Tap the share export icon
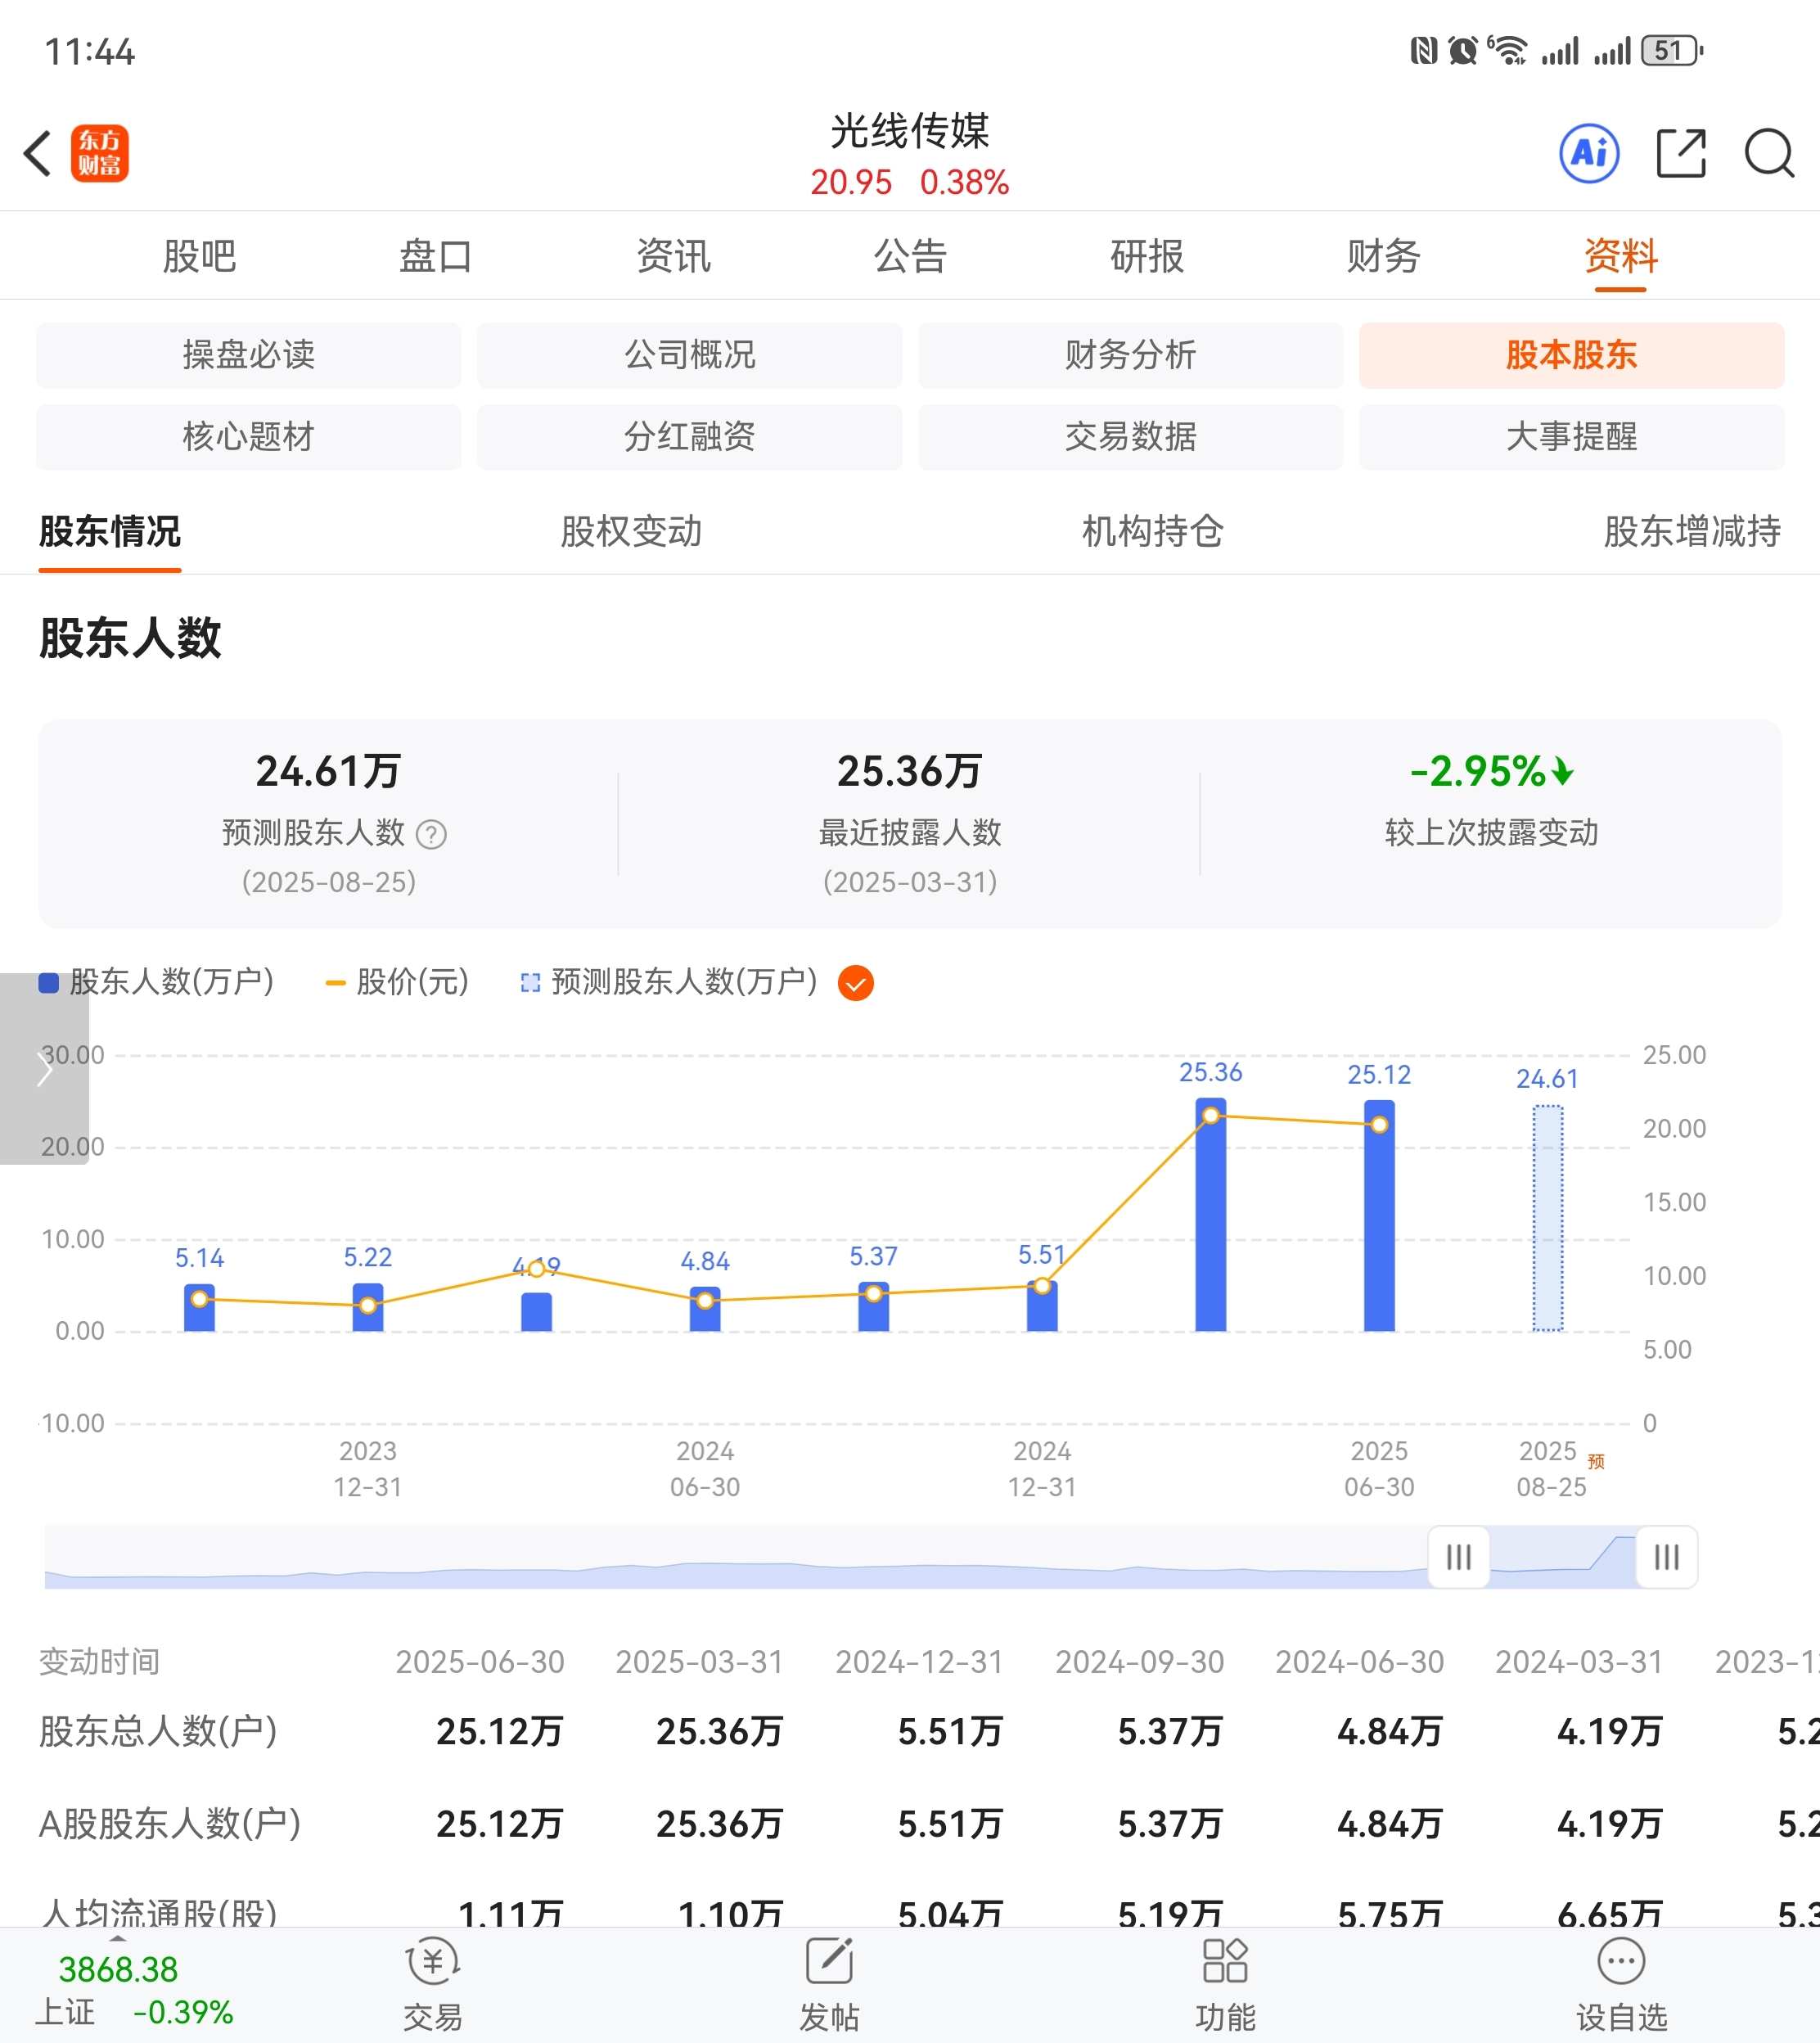 tap(1681, 154)
